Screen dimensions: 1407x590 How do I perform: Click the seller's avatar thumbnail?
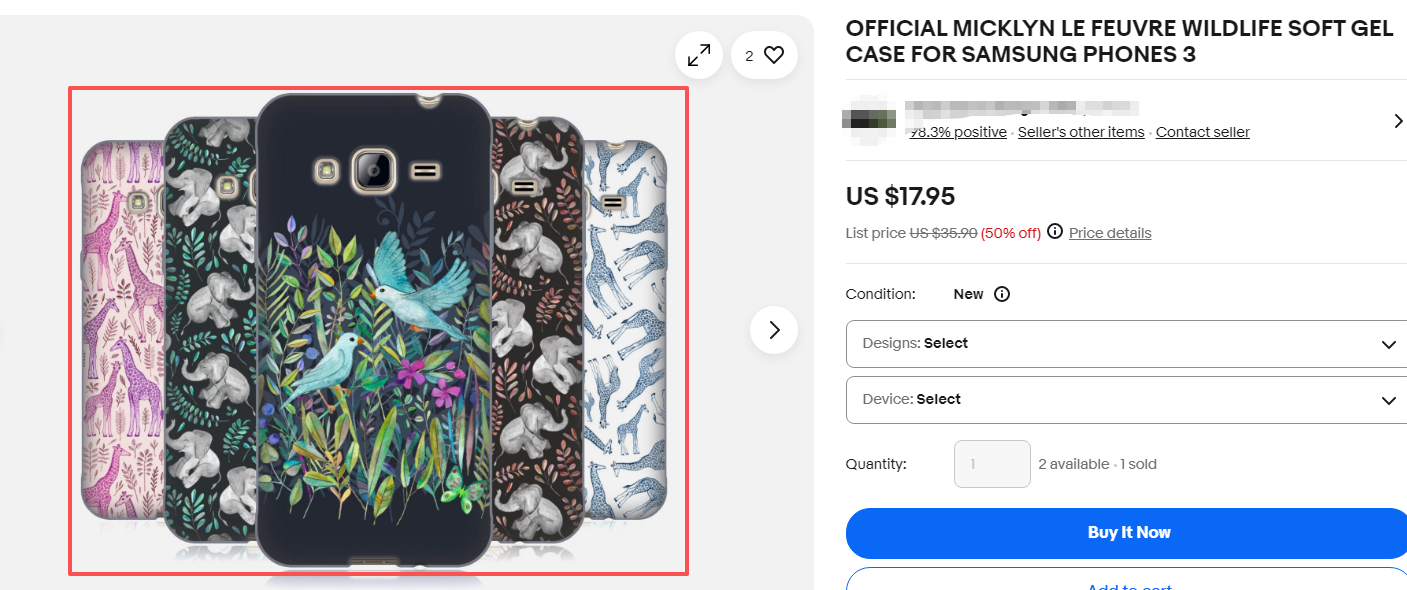coord(868,117)
